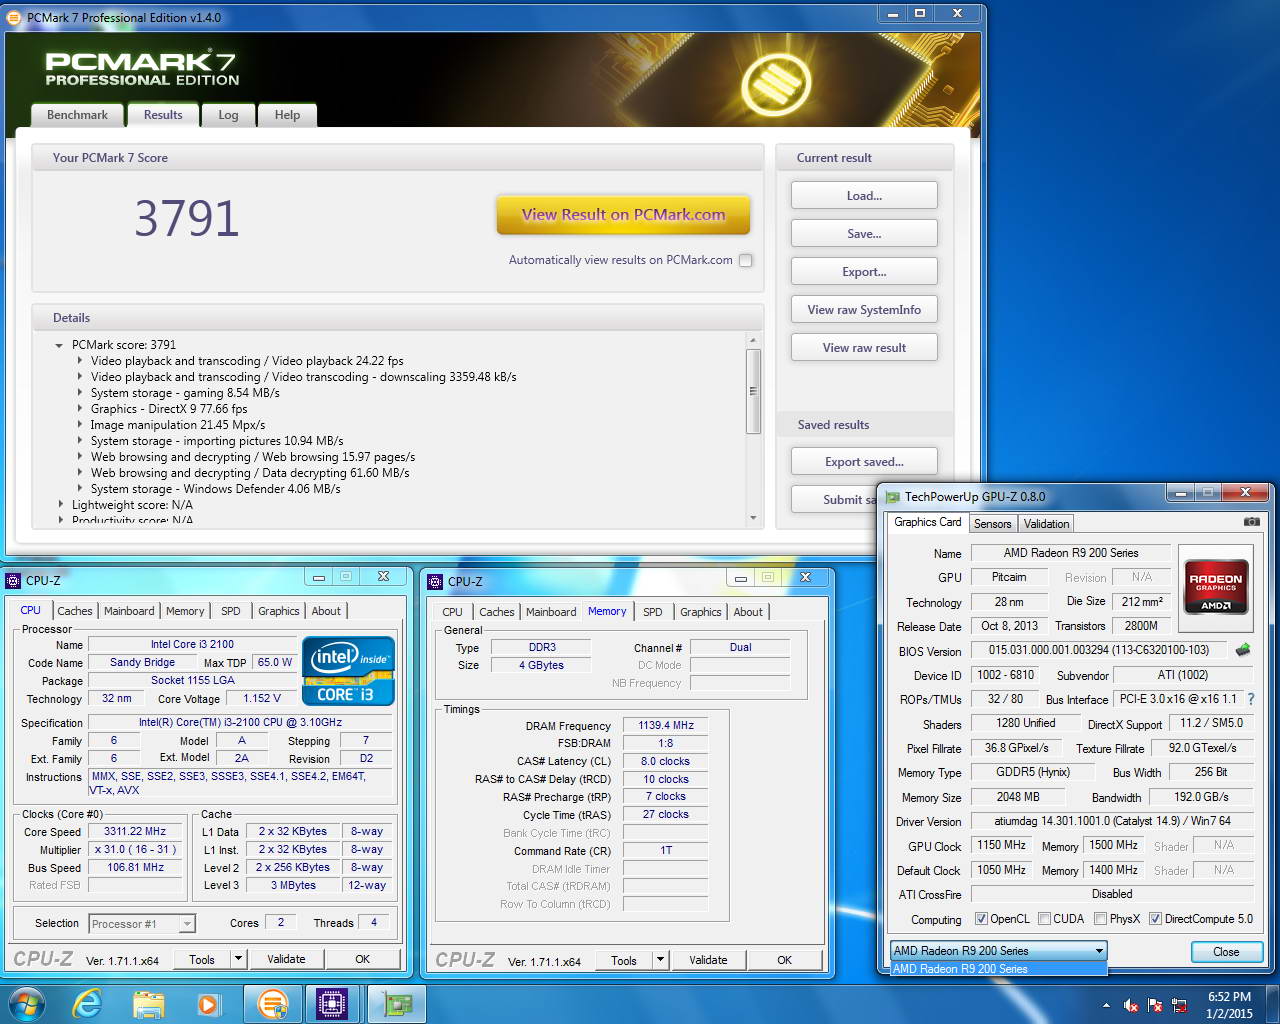Click Validate in the CPU tab CPU-Z window
Screen dimensions: 1280x1024
pyautogui.click(x=286, y=959)
